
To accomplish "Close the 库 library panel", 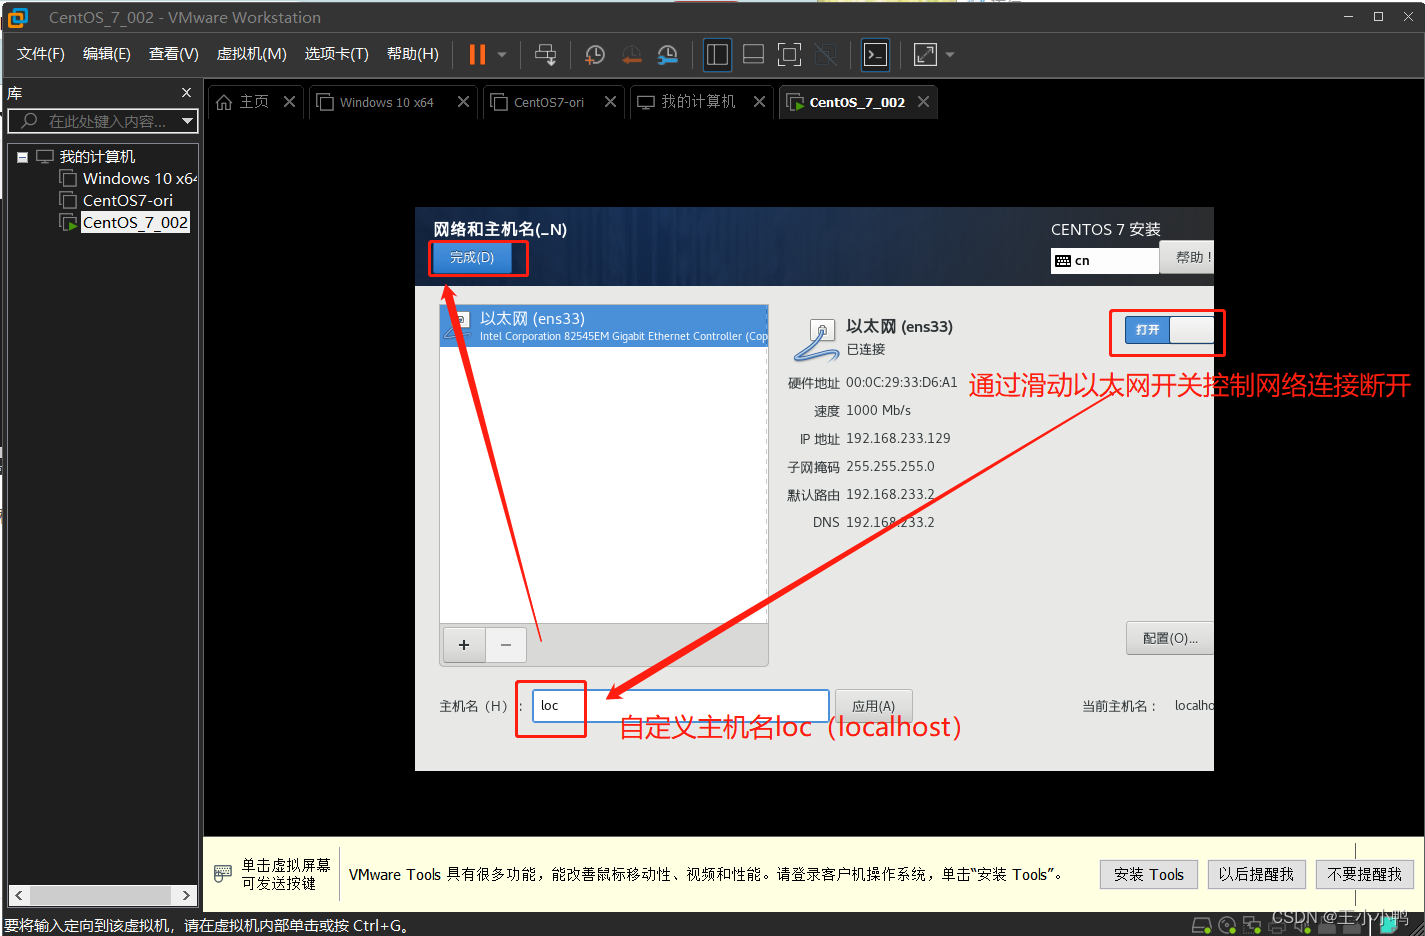I will point(186,93).
